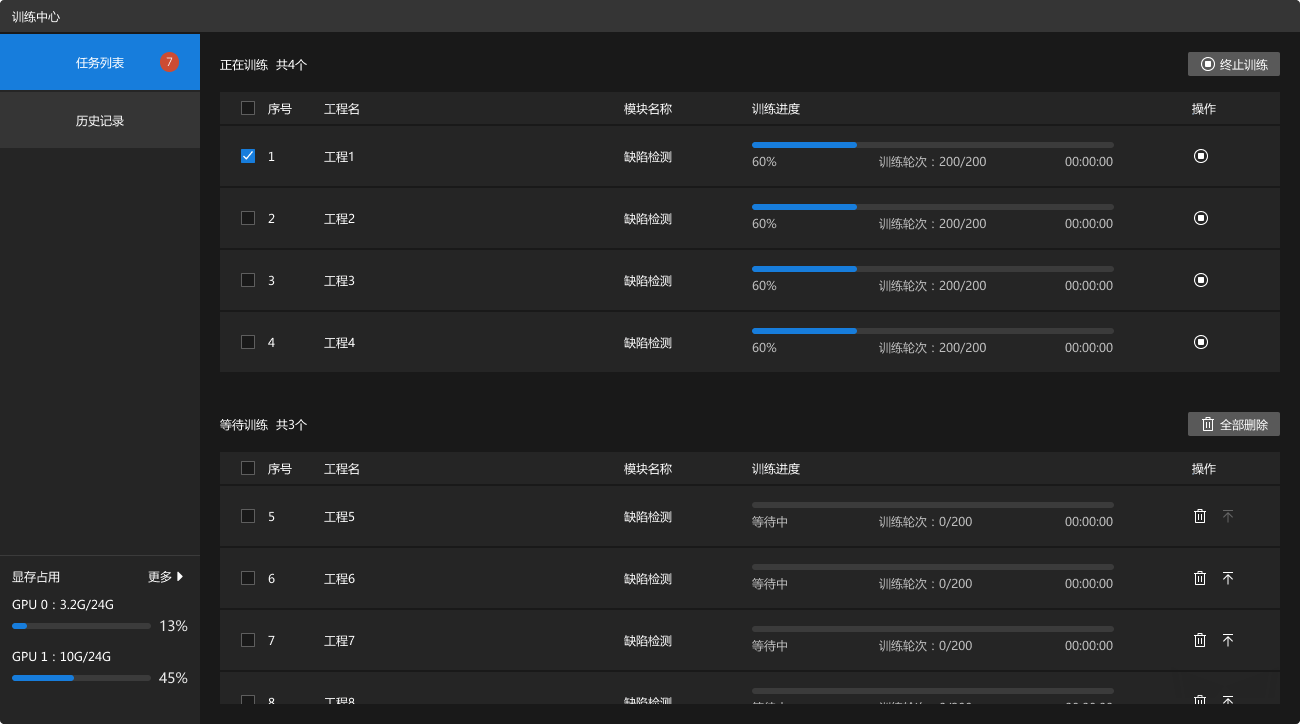Image resolution: width=1300 pixels, height=724 pixels.
Task: Click the GPU 1 memory usage bar
Action: pyautogui.click(x=81, y=678)
